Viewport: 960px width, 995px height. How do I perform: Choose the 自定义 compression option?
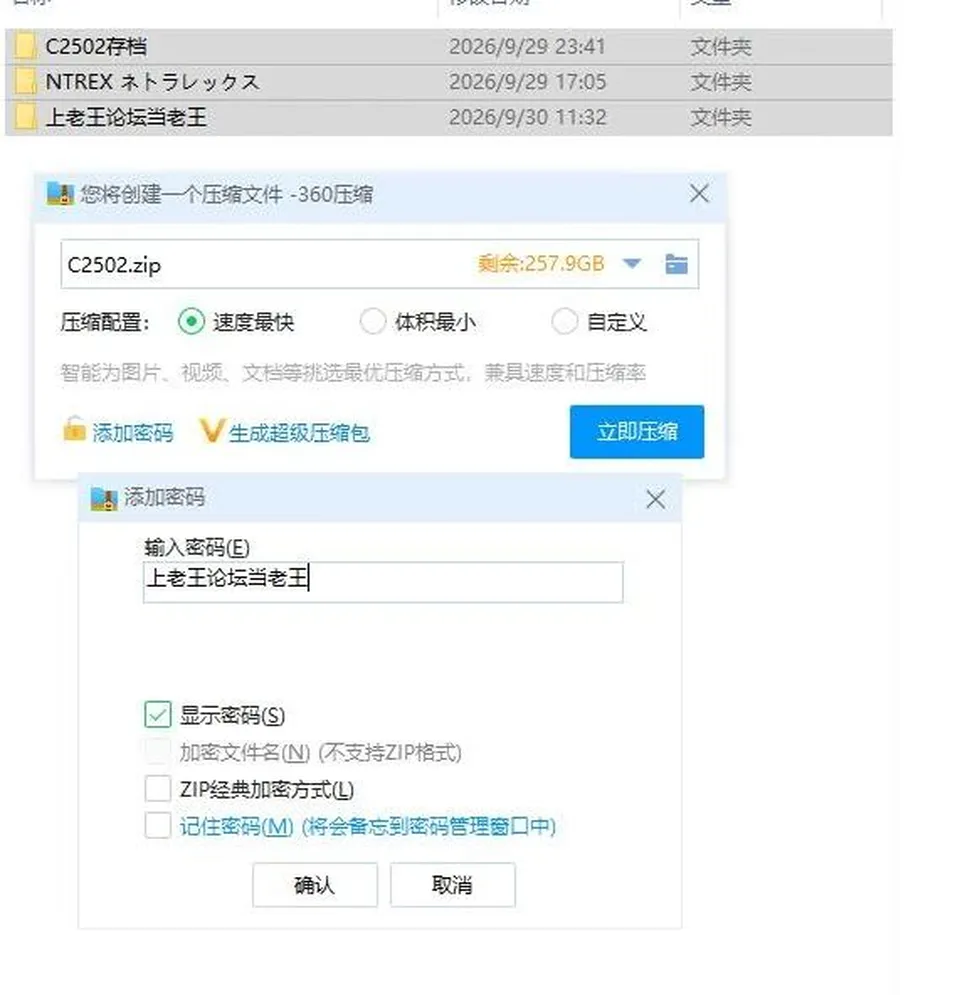tap(564, 321)
